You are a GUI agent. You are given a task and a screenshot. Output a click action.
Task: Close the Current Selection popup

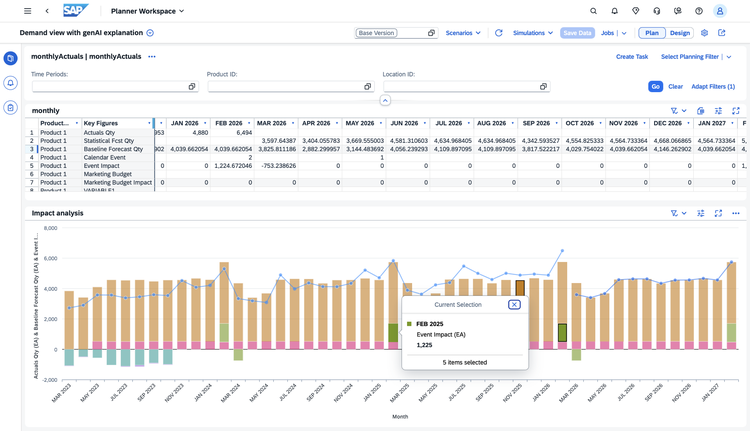coord(514,305)
